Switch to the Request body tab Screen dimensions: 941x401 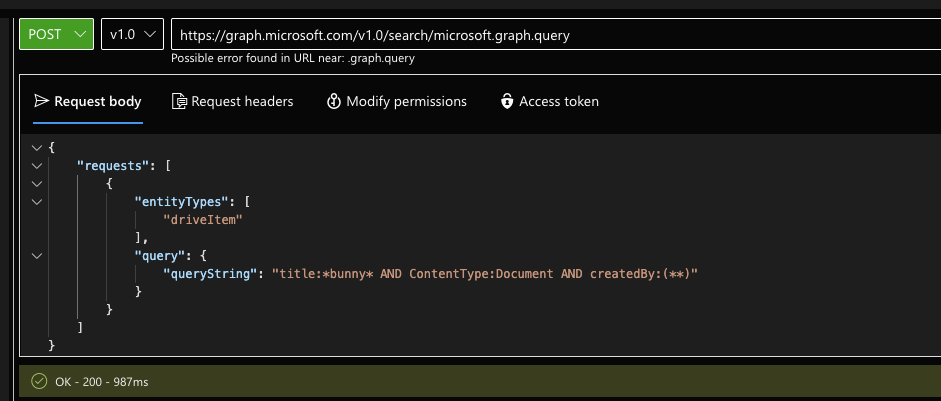[88, 101]
